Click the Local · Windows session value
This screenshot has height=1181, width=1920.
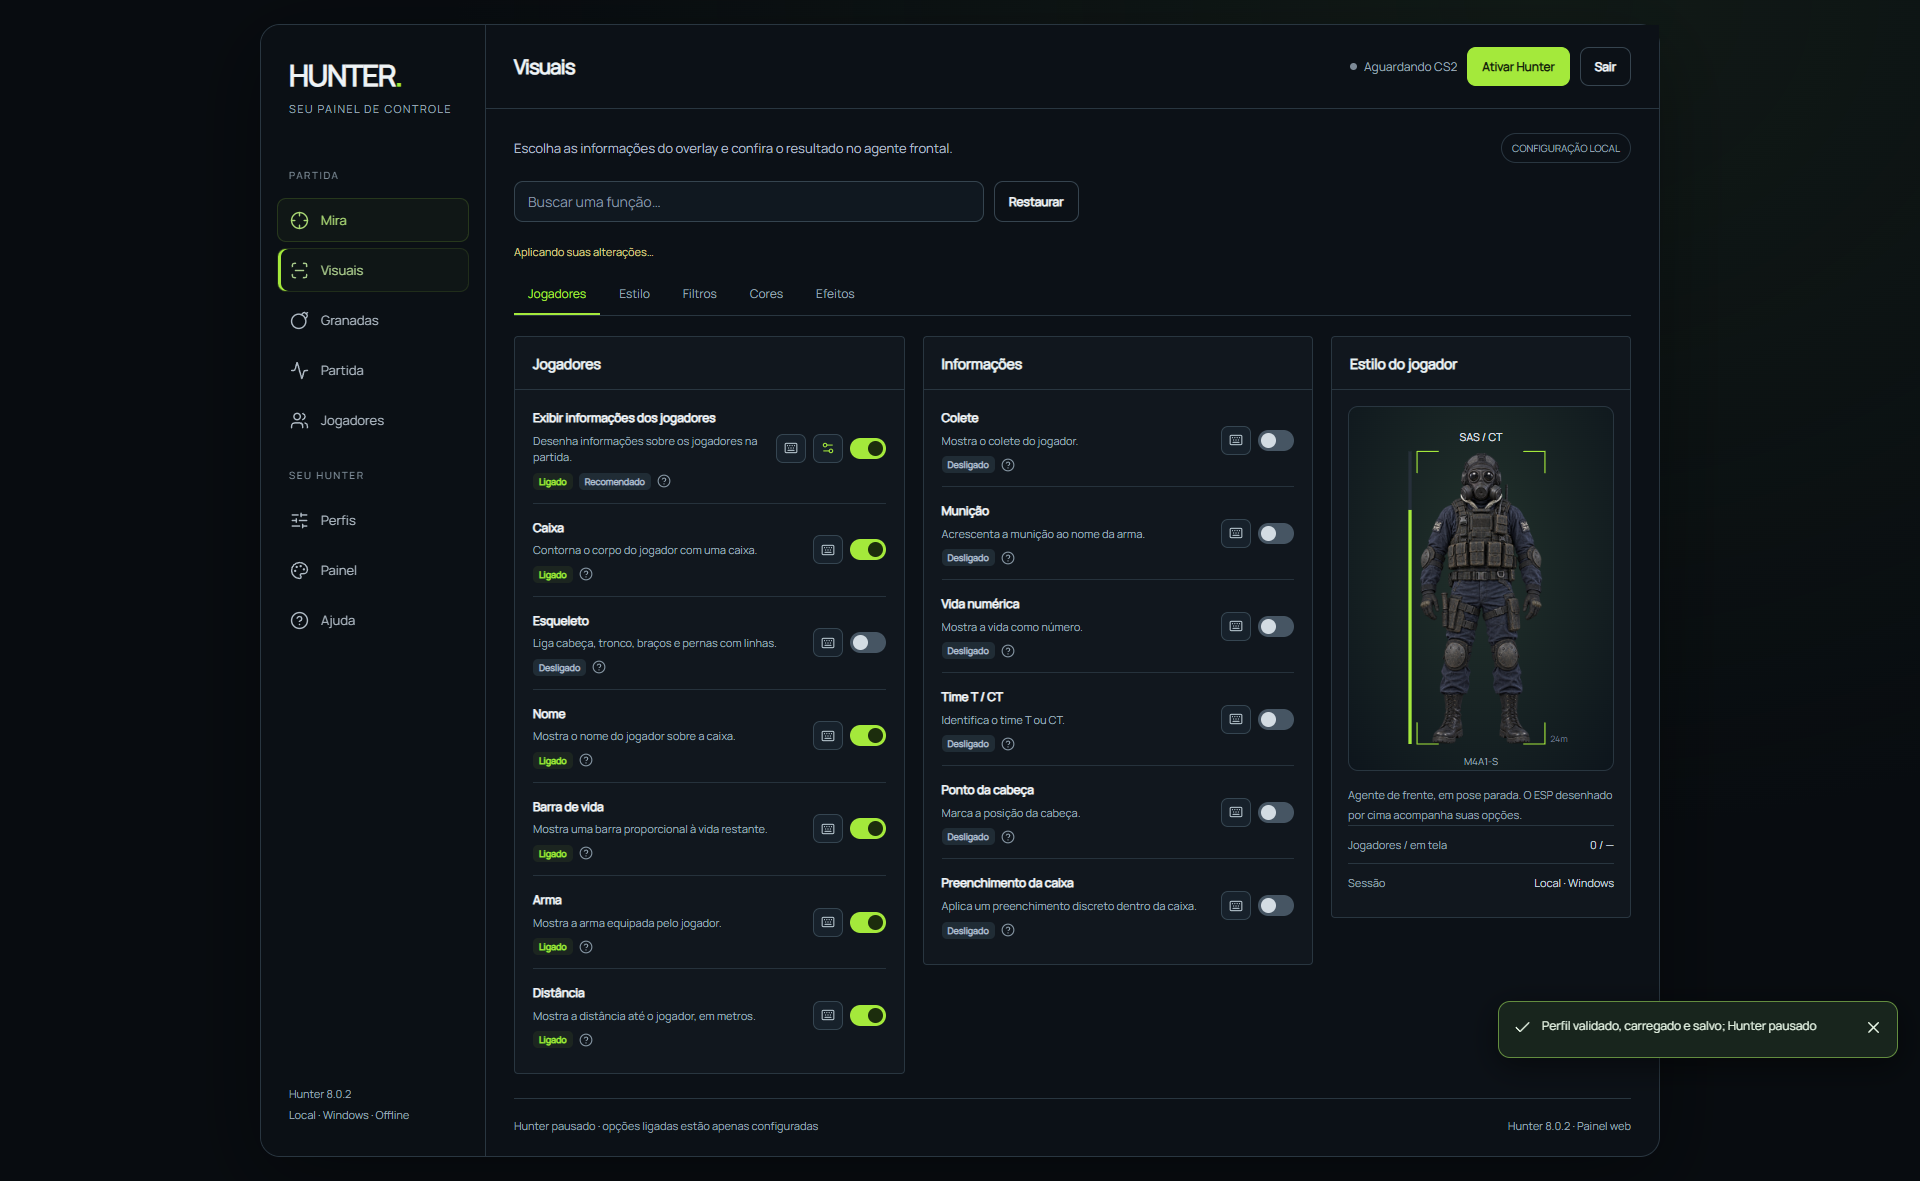coord(1574,883)
